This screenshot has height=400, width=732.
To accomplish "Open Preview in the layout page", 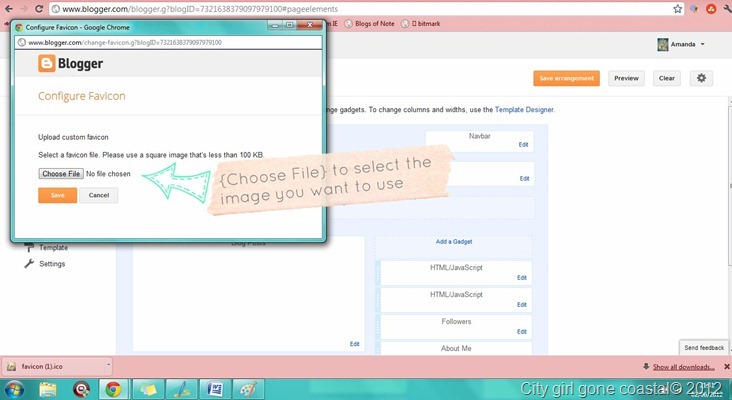I will click(x=626, y=78).
